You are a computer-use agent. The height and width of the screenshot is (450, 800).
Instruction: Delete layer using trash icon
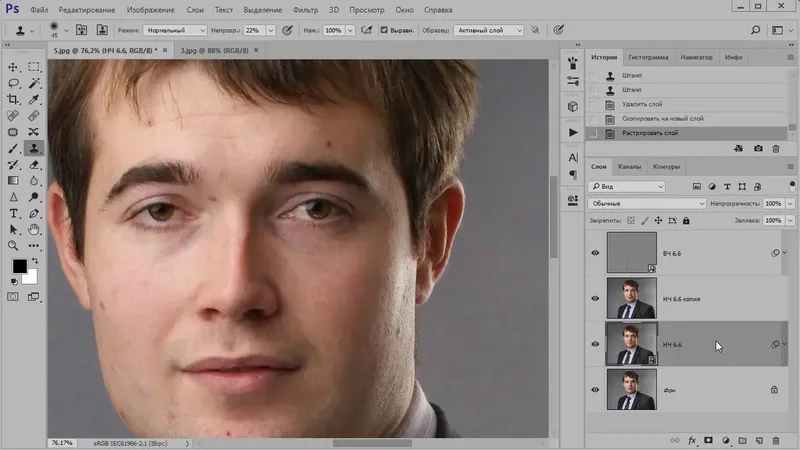click(776, 440)
